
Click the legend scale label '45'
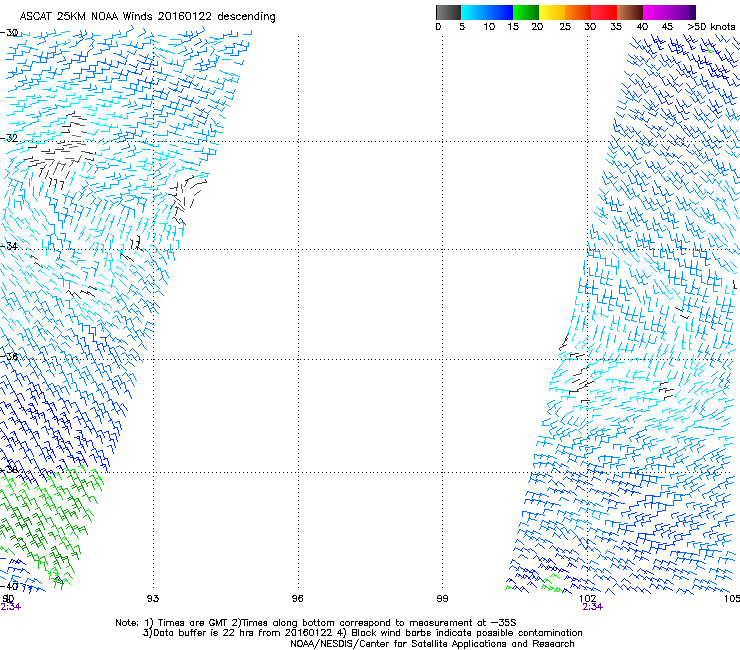(667, 27)
